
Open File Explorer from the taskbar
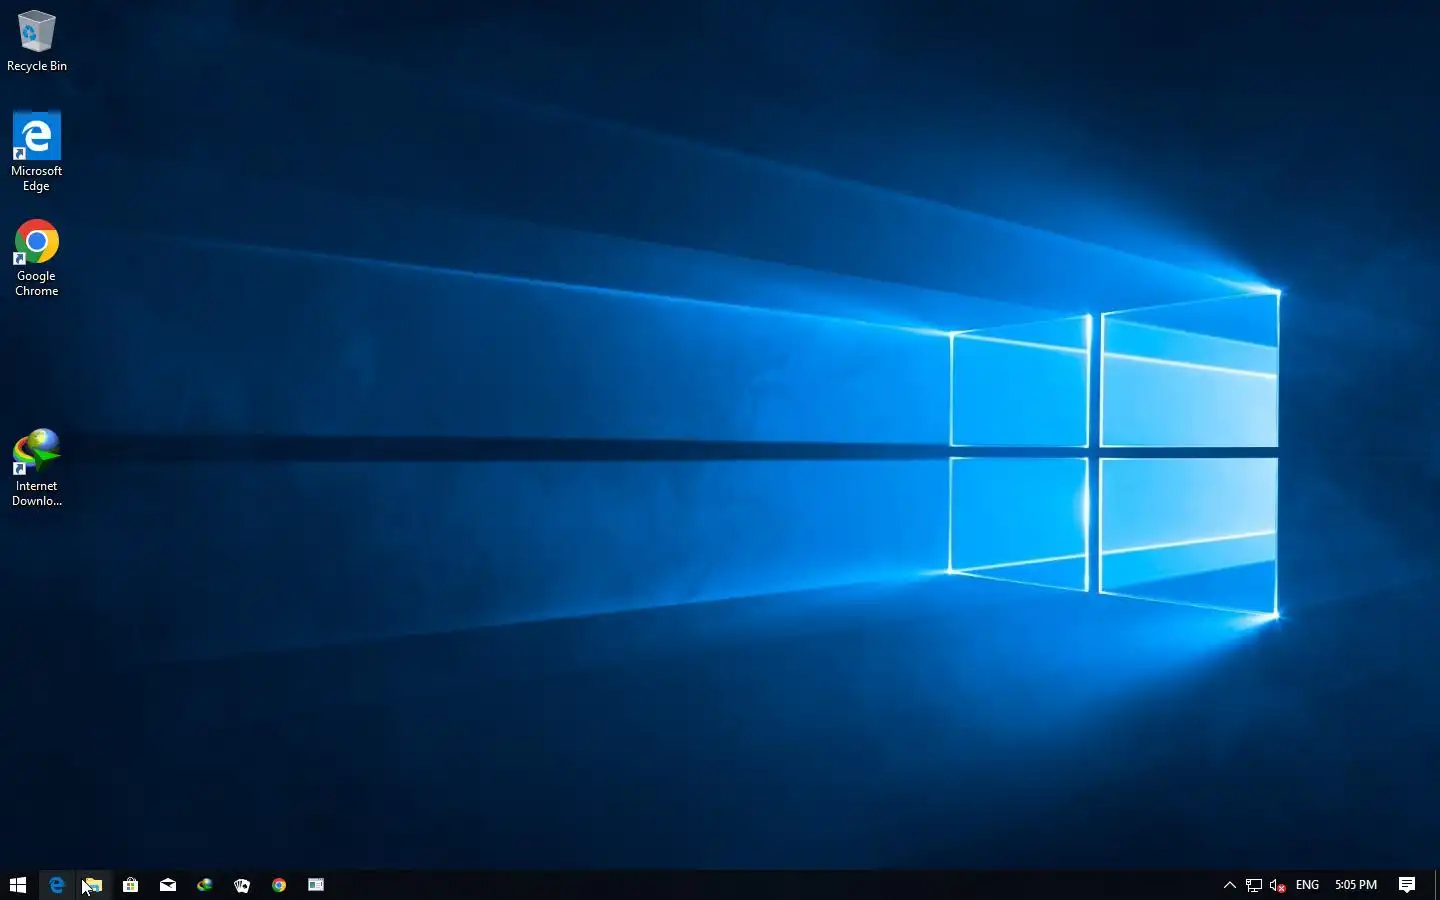[93, 885]
